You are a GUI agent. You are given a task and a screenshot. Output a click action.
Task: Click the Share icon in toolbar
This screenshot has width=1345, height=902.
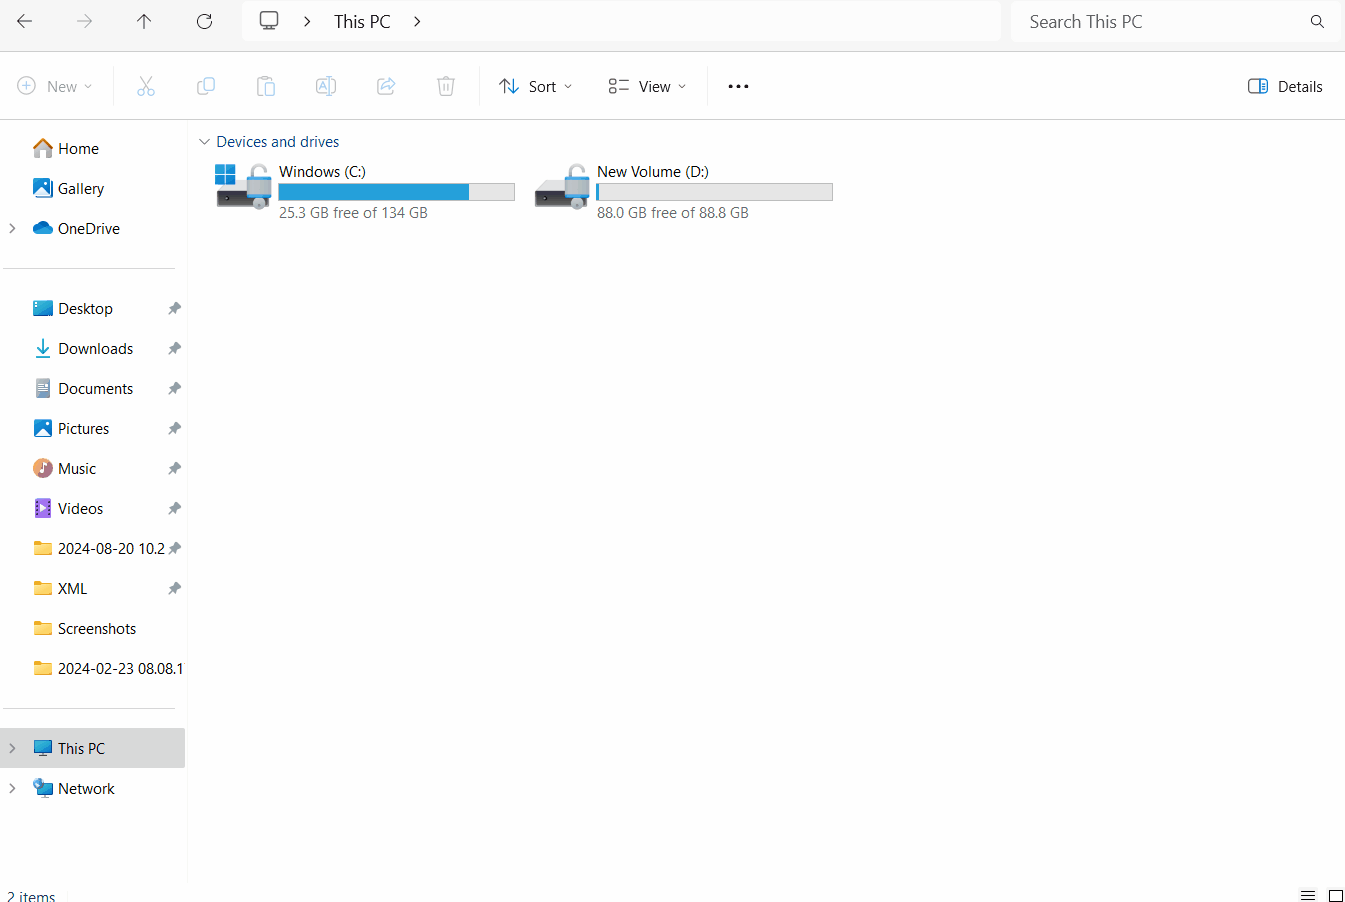point(386,87)
